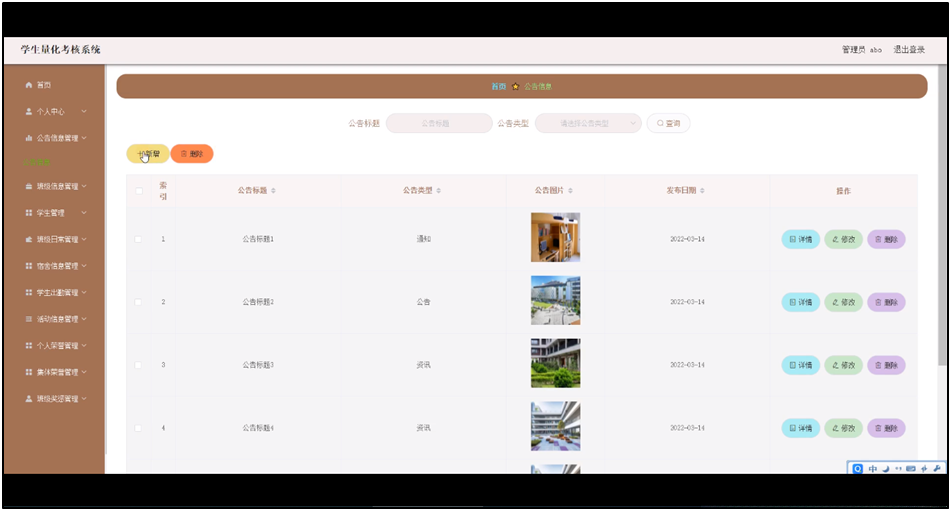Screen dimensions: 951x511
Task: Click purple 删除 for row 公告标题2
Action: click(x=886, y=302)
